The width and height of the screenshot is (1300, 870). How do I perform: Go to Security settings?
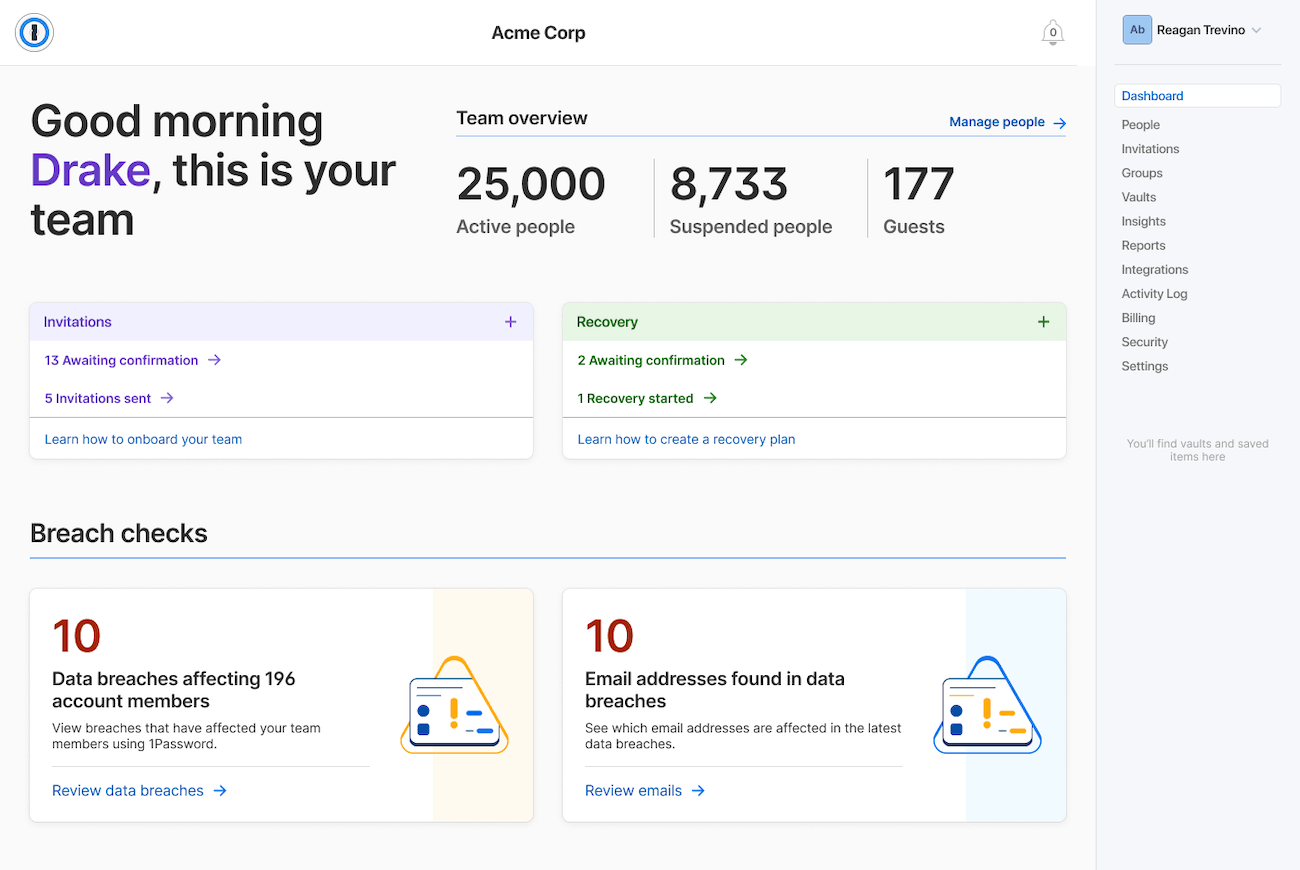click(x=1144, y=341)
